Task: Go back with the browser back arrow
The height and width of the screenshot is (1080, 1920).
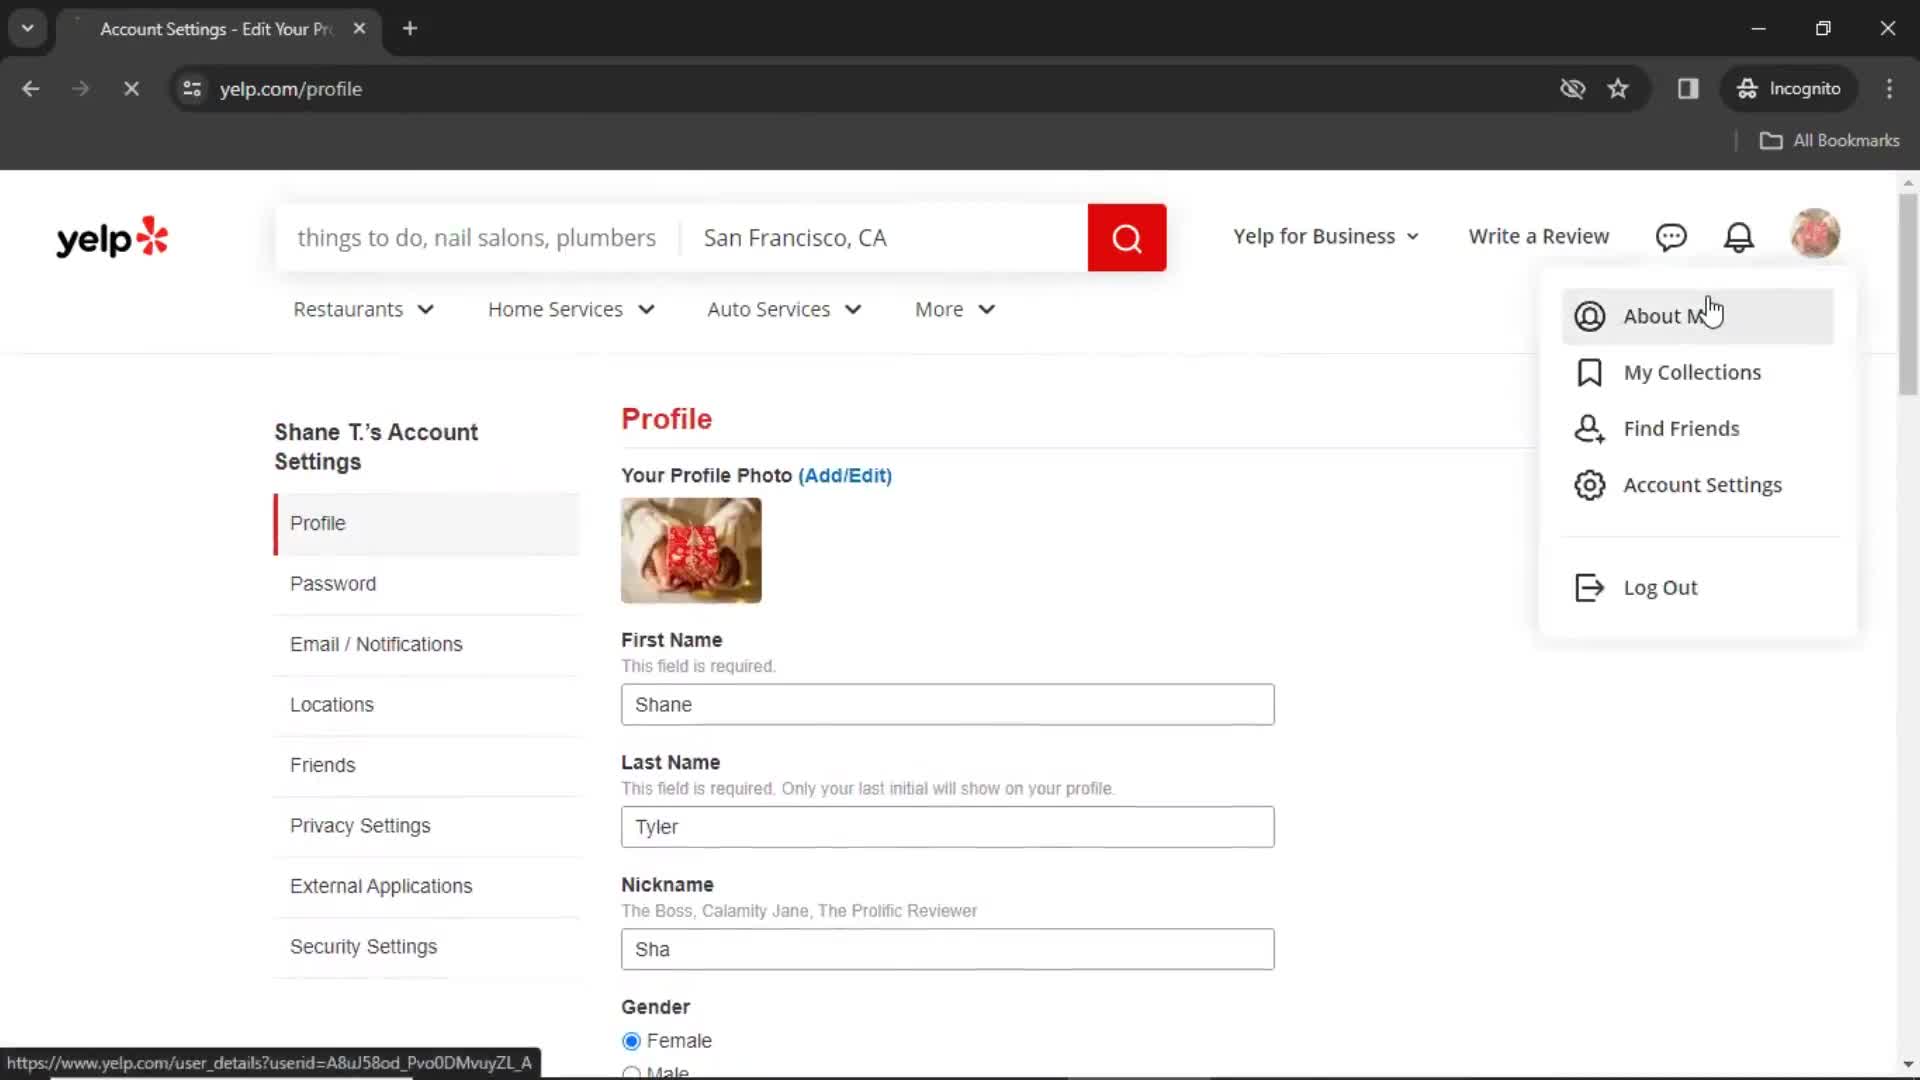Action: [x=31, y=89]
